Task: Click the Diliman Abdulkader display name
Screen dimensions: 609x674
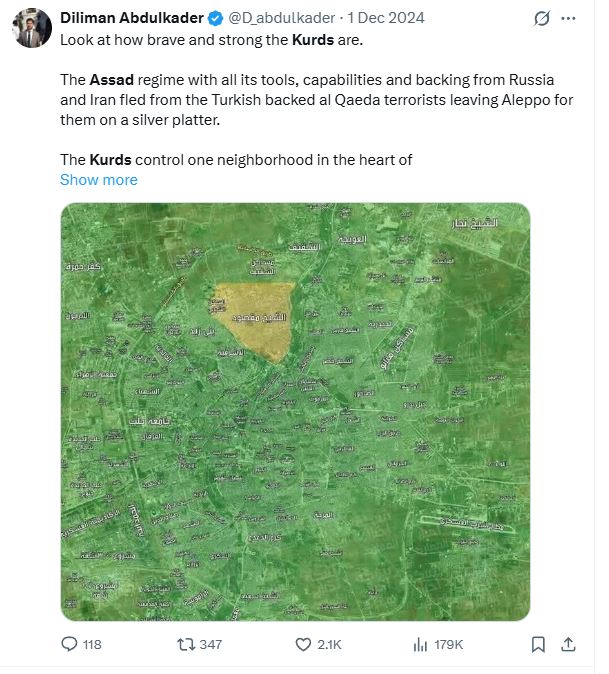Action: click(132, 18)
